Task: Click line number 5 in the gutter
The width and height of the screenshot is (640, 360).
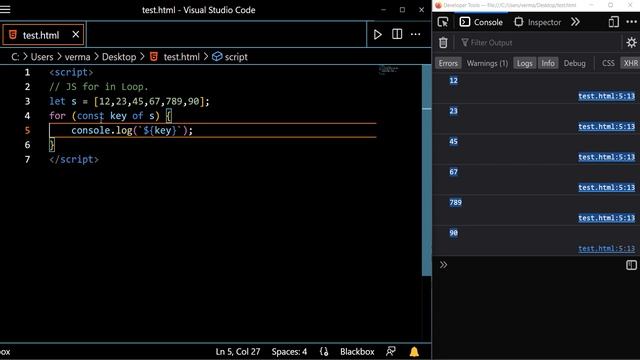Action: (x=27, y=130)
